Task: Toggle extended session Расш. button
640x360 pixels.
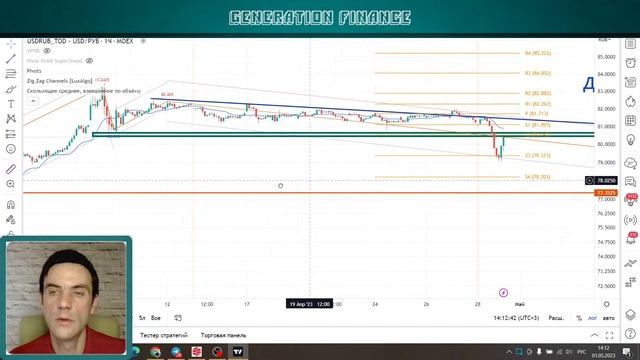Action: [x=556, y=318]
